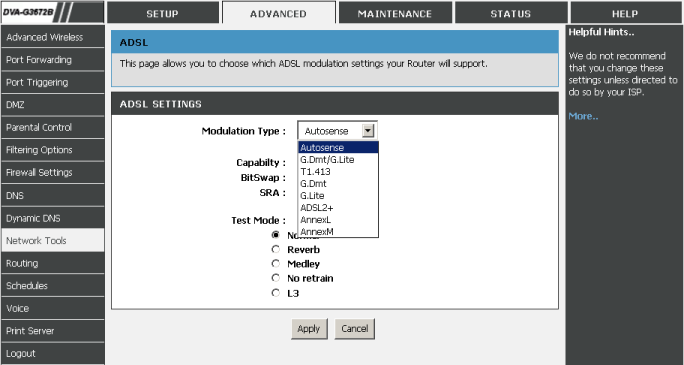684x365 pixels.
Task: Select G.Lite from the list
Action: (338, 195)
